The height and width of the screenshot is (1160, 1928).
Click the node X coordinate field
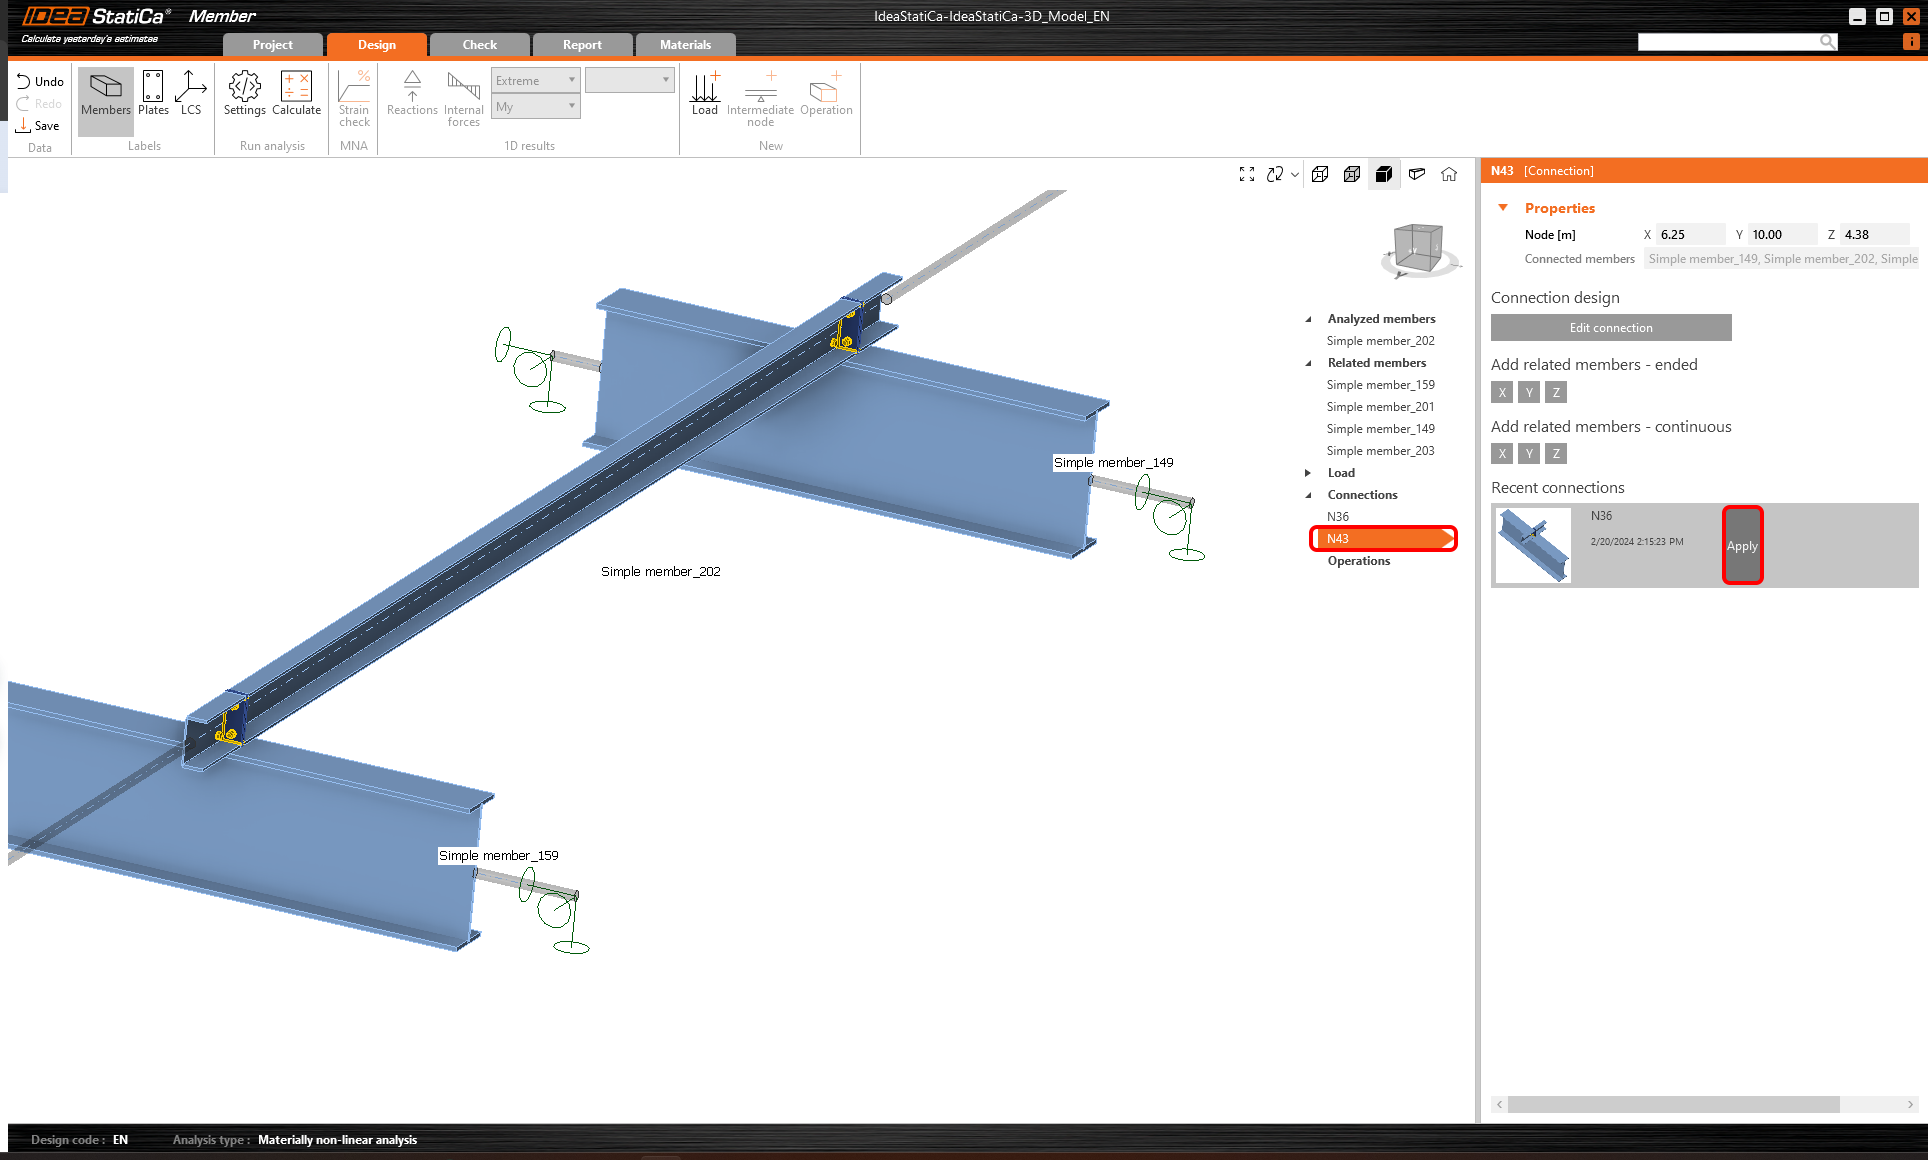tap(1690, 235)
